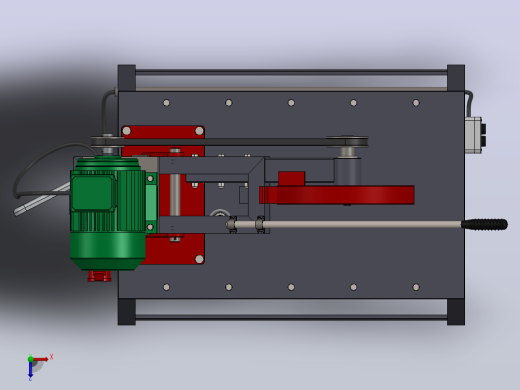
Task: Click the red X axis of the orientation triad
Action: pos(41,359)
